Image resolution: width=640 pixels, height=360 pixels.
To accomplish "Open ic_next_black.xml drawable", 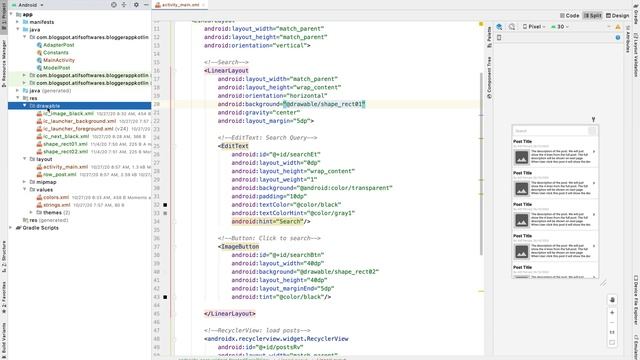I will (66, 136).
